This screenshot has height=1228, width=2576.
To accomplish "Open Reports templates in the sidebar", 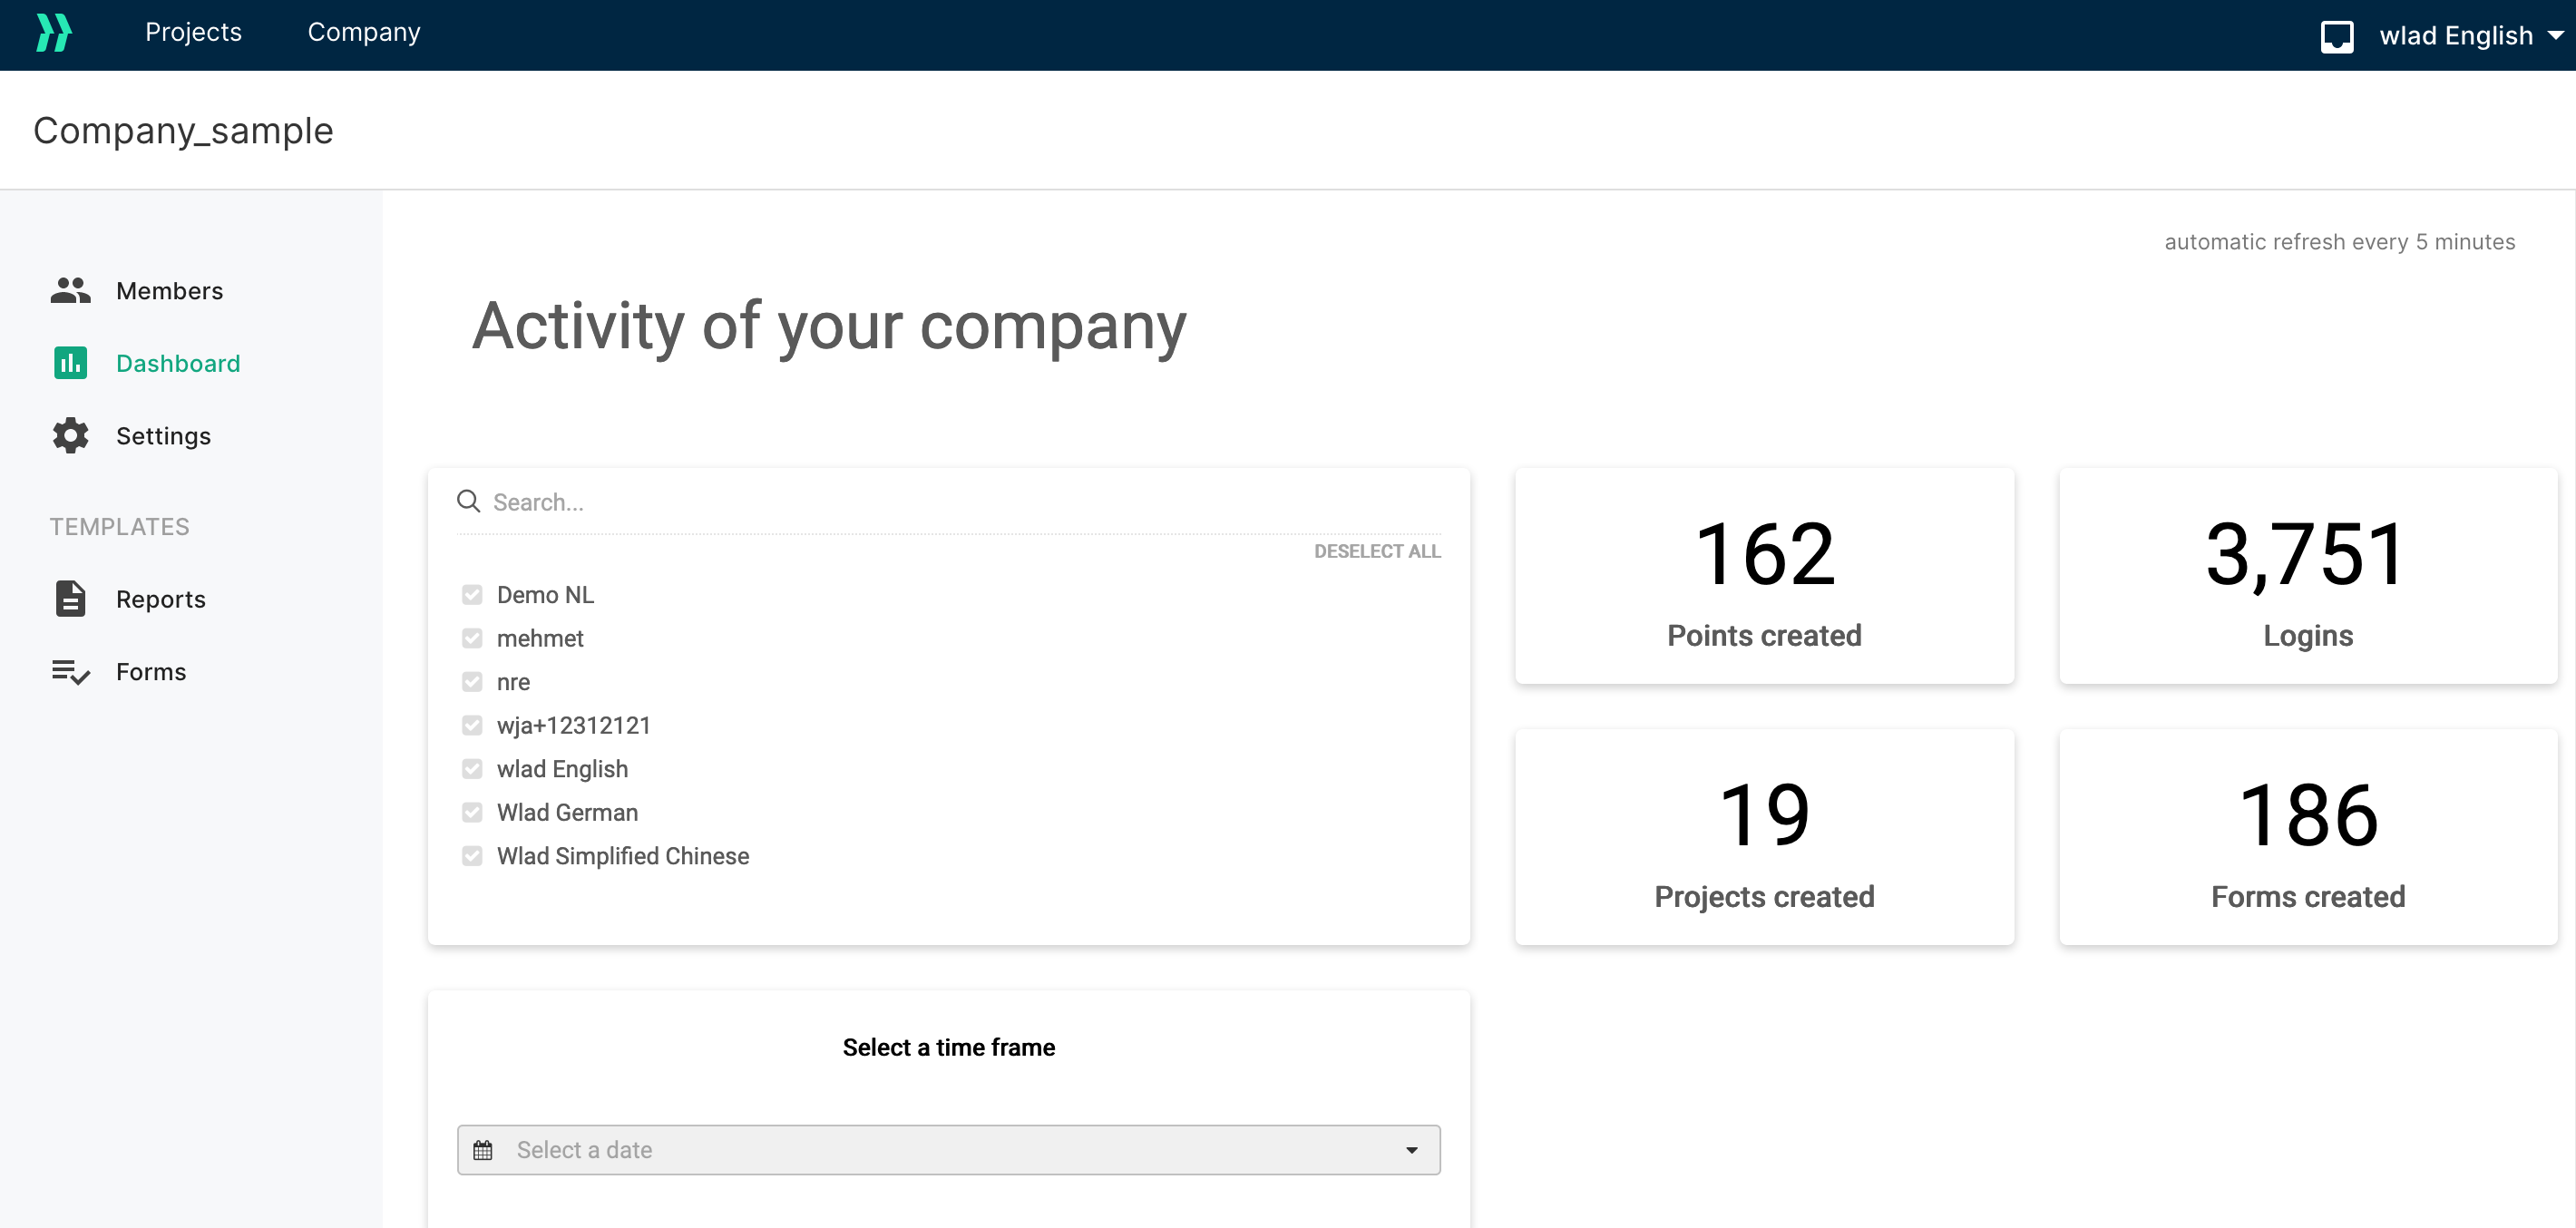I will pos(161,599).
